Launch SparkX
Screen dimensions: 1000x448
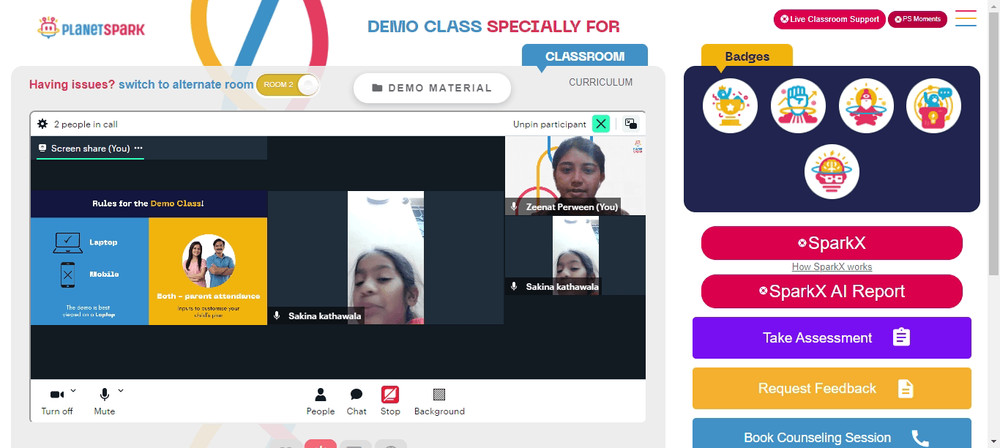[832, 243]
